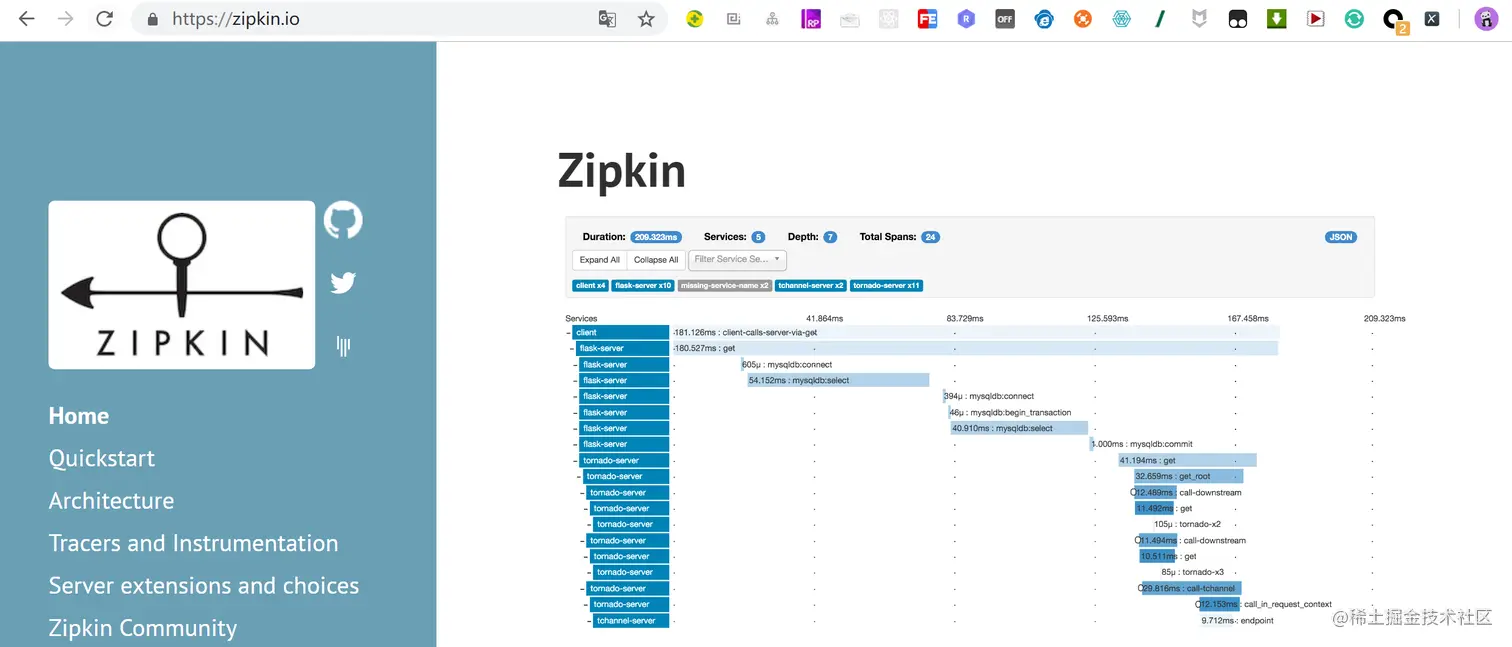Click the orange lifebuoy extension icon

[1082, 19]
